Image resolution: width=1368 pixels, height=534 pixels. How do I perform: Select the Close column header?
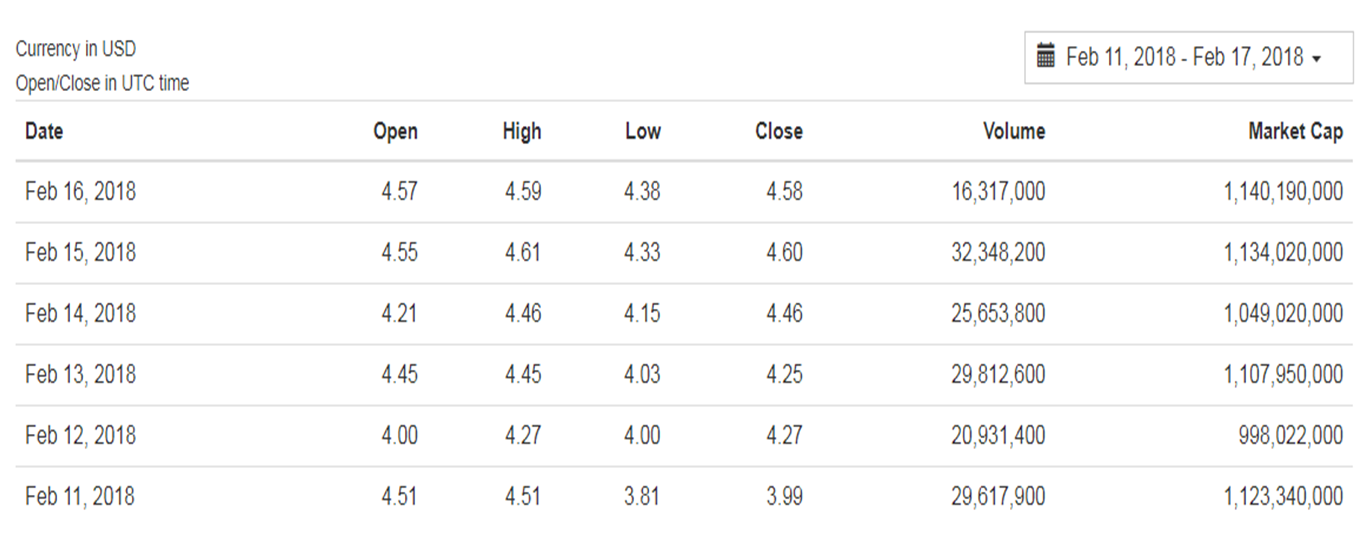coord(779,131)
